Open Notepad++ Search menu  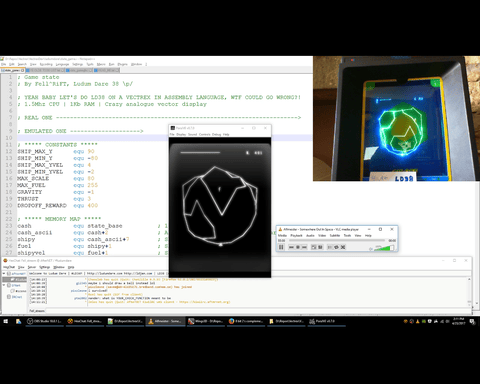point(22,64)
